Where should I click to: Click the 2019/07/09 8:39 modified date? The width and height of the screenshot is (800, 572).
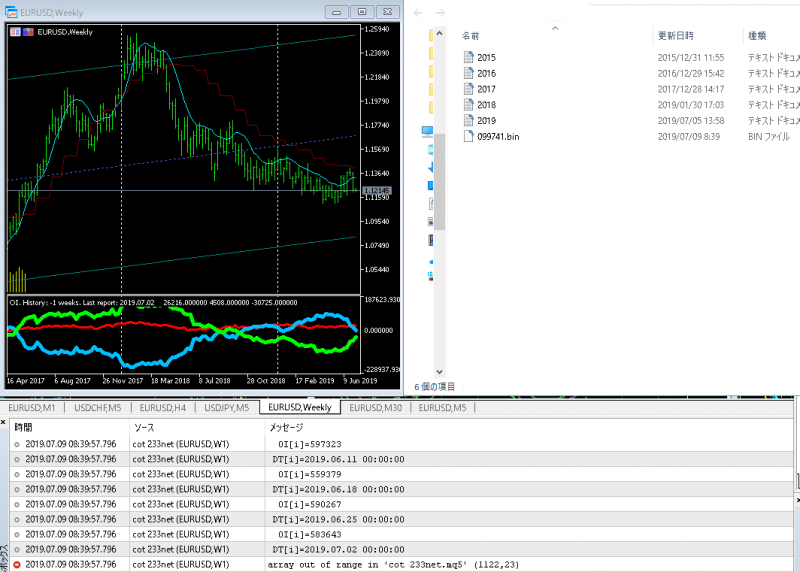click(x=689, y=137)
